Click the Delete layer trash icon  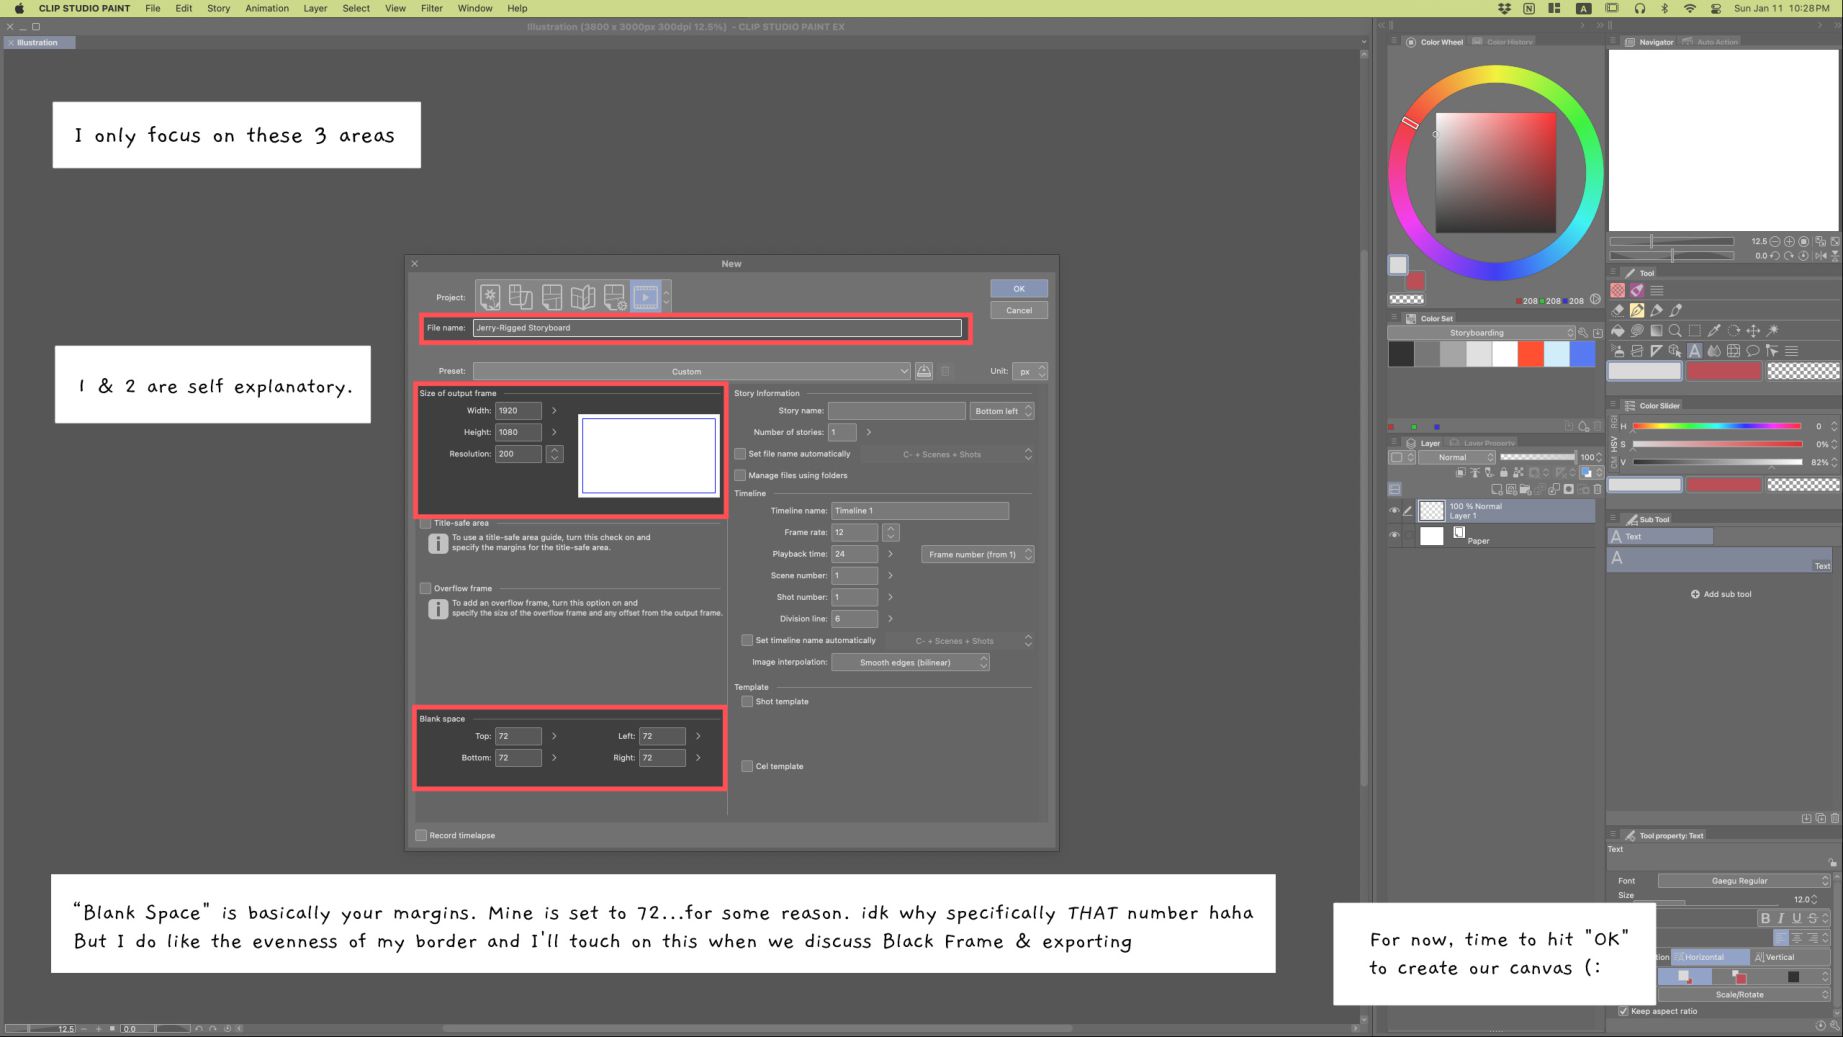(x=1597, y=489)
